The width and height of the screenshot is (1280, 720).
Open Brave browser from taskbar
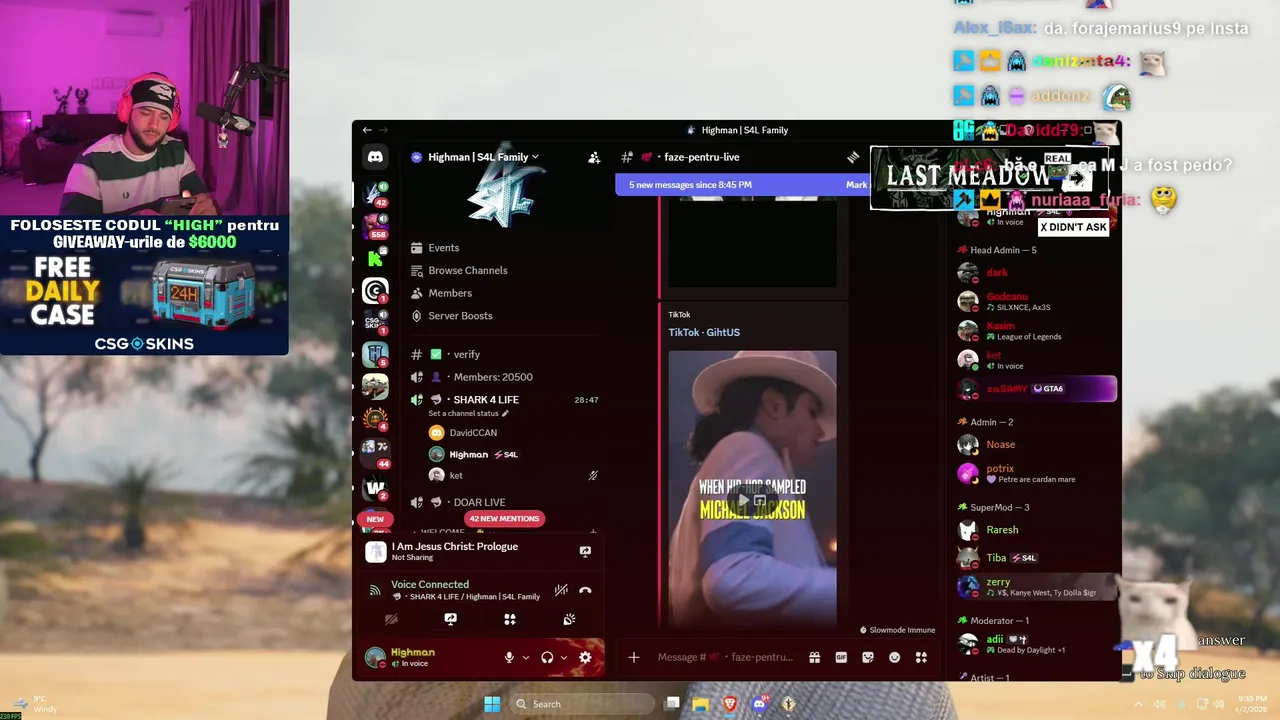729,704
